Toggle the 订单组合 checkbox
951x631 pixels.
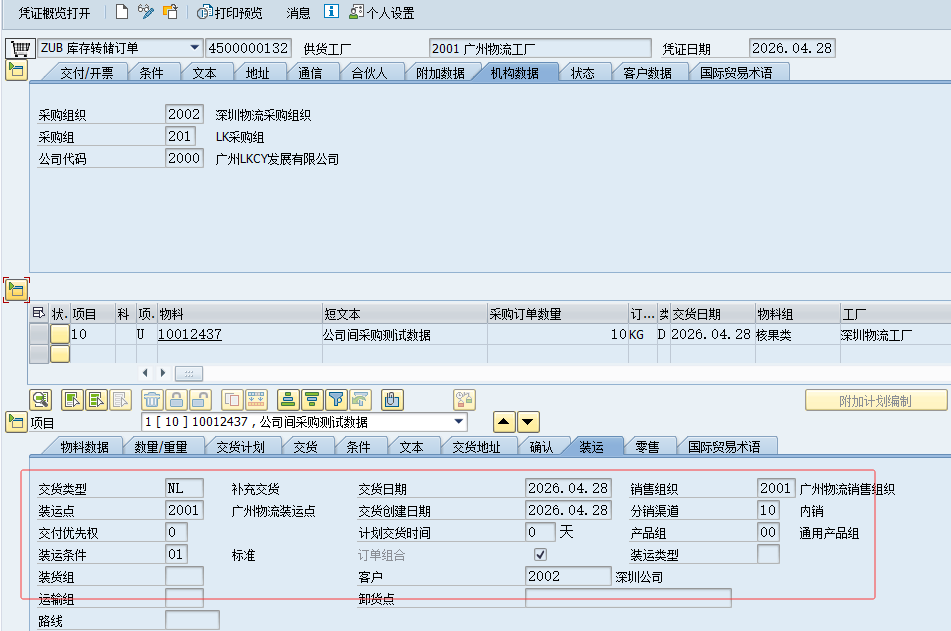(x=541, y=554)
